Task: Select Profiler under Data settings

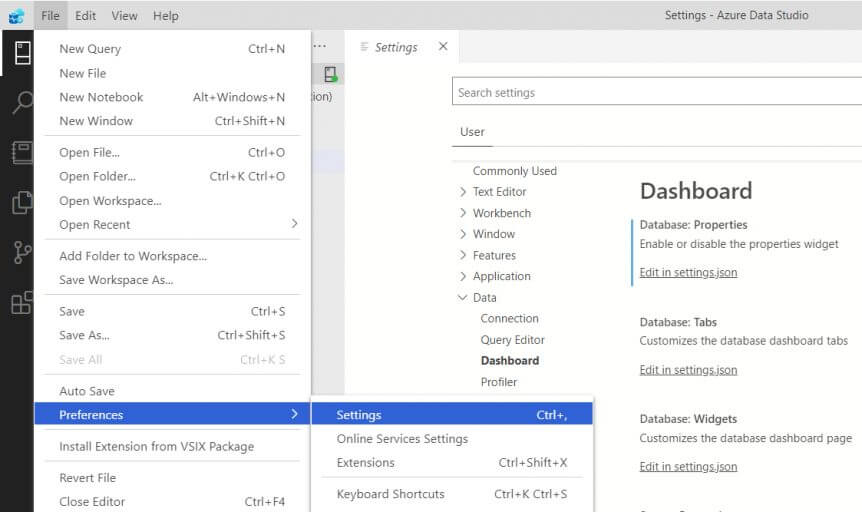Action: coord(499,382)
